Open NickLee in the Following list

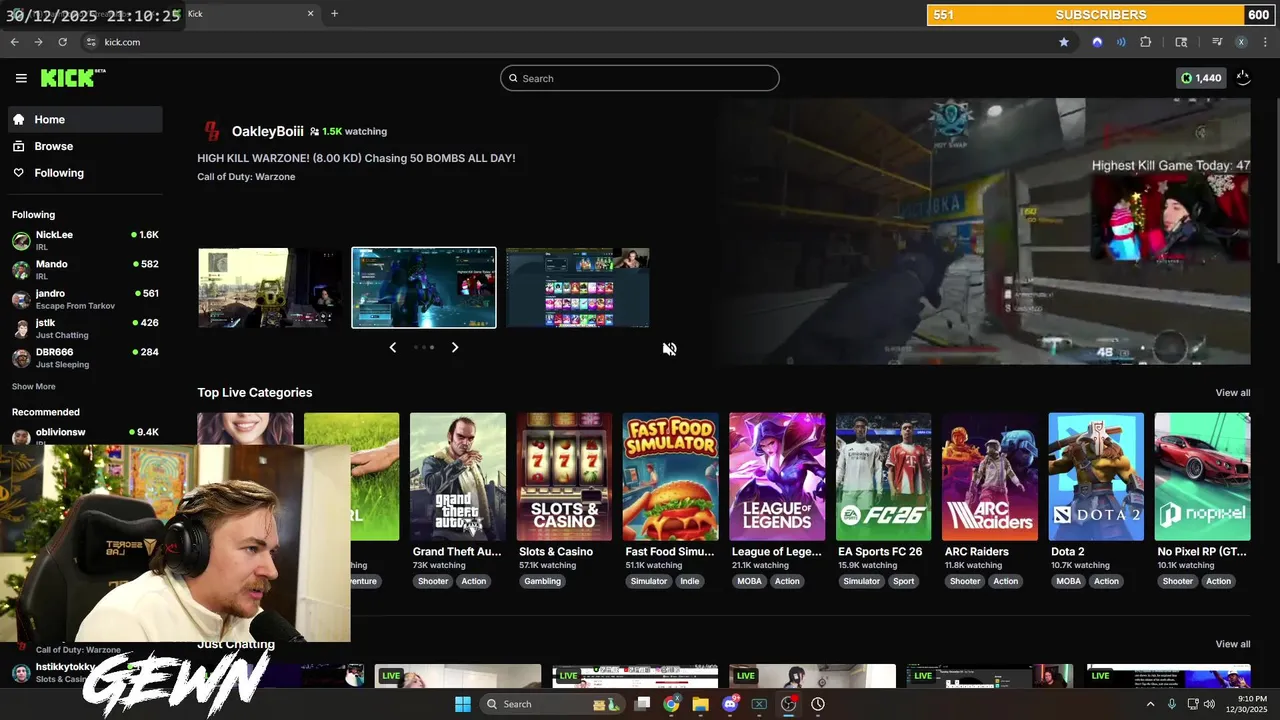point(85,240)
